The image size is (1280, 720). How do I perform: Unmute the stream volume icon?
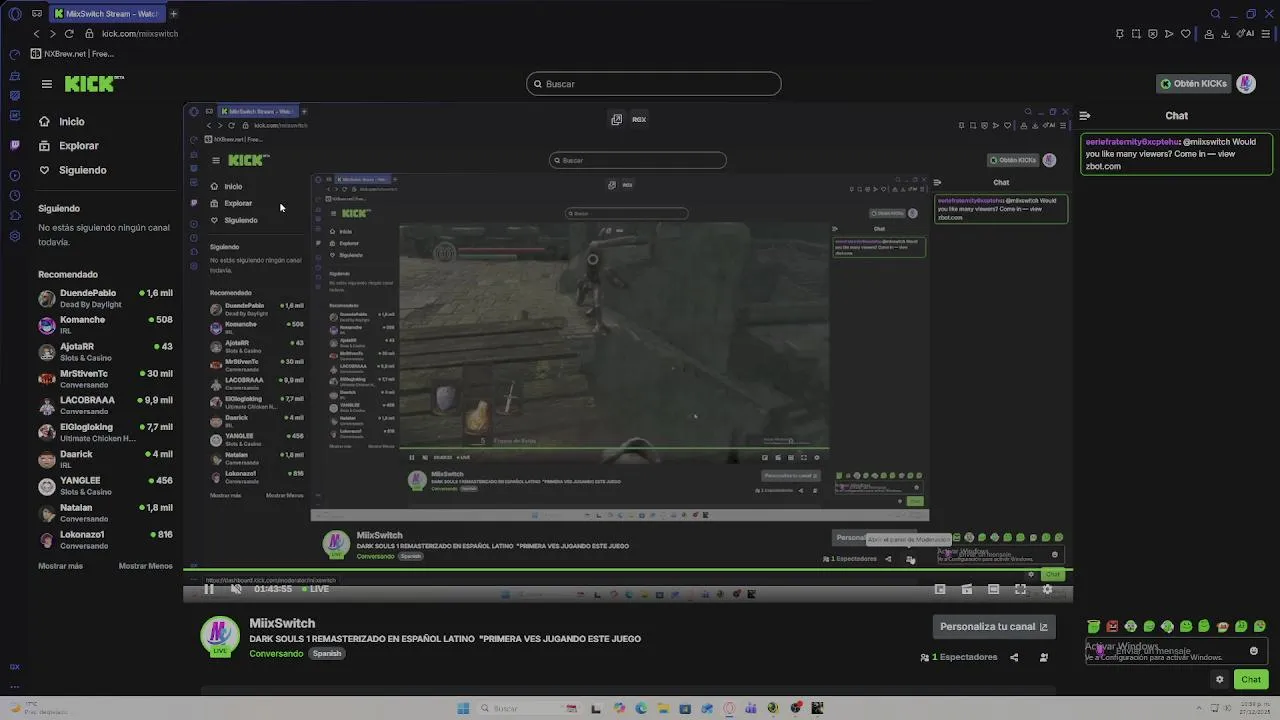[x=236, y=589]
